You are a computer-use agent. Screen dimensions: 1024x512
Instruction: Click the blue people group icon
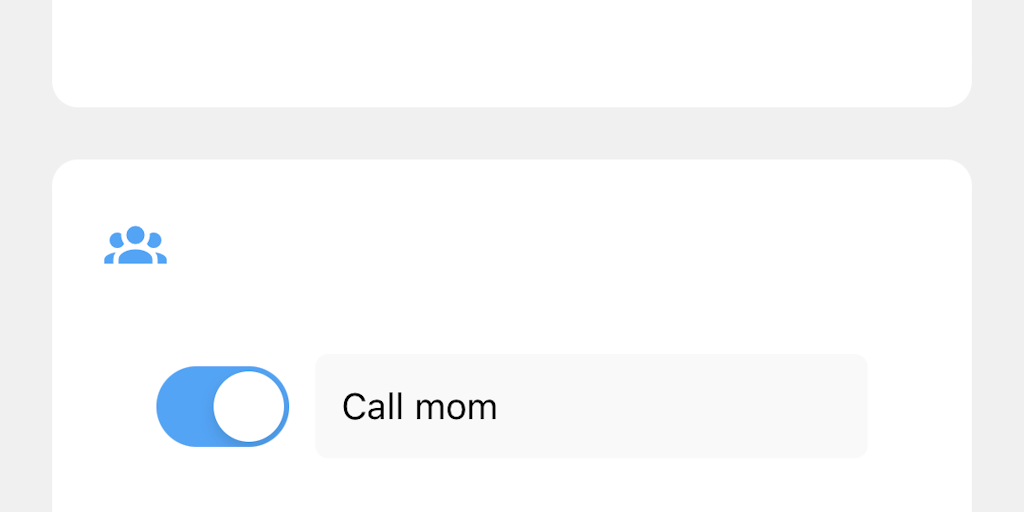pos(135,246)
